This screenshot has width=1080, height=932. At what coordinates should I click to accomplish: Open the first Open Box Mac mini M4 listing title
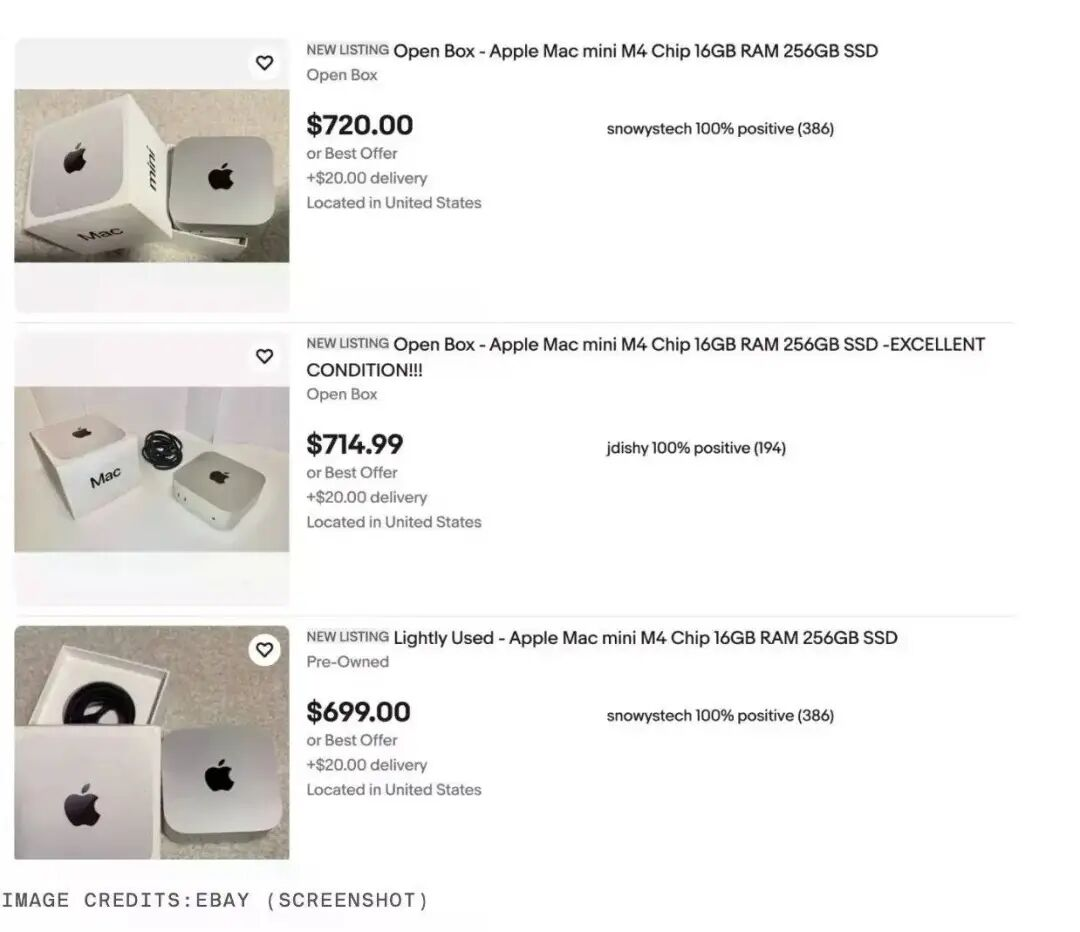[636, 51]
